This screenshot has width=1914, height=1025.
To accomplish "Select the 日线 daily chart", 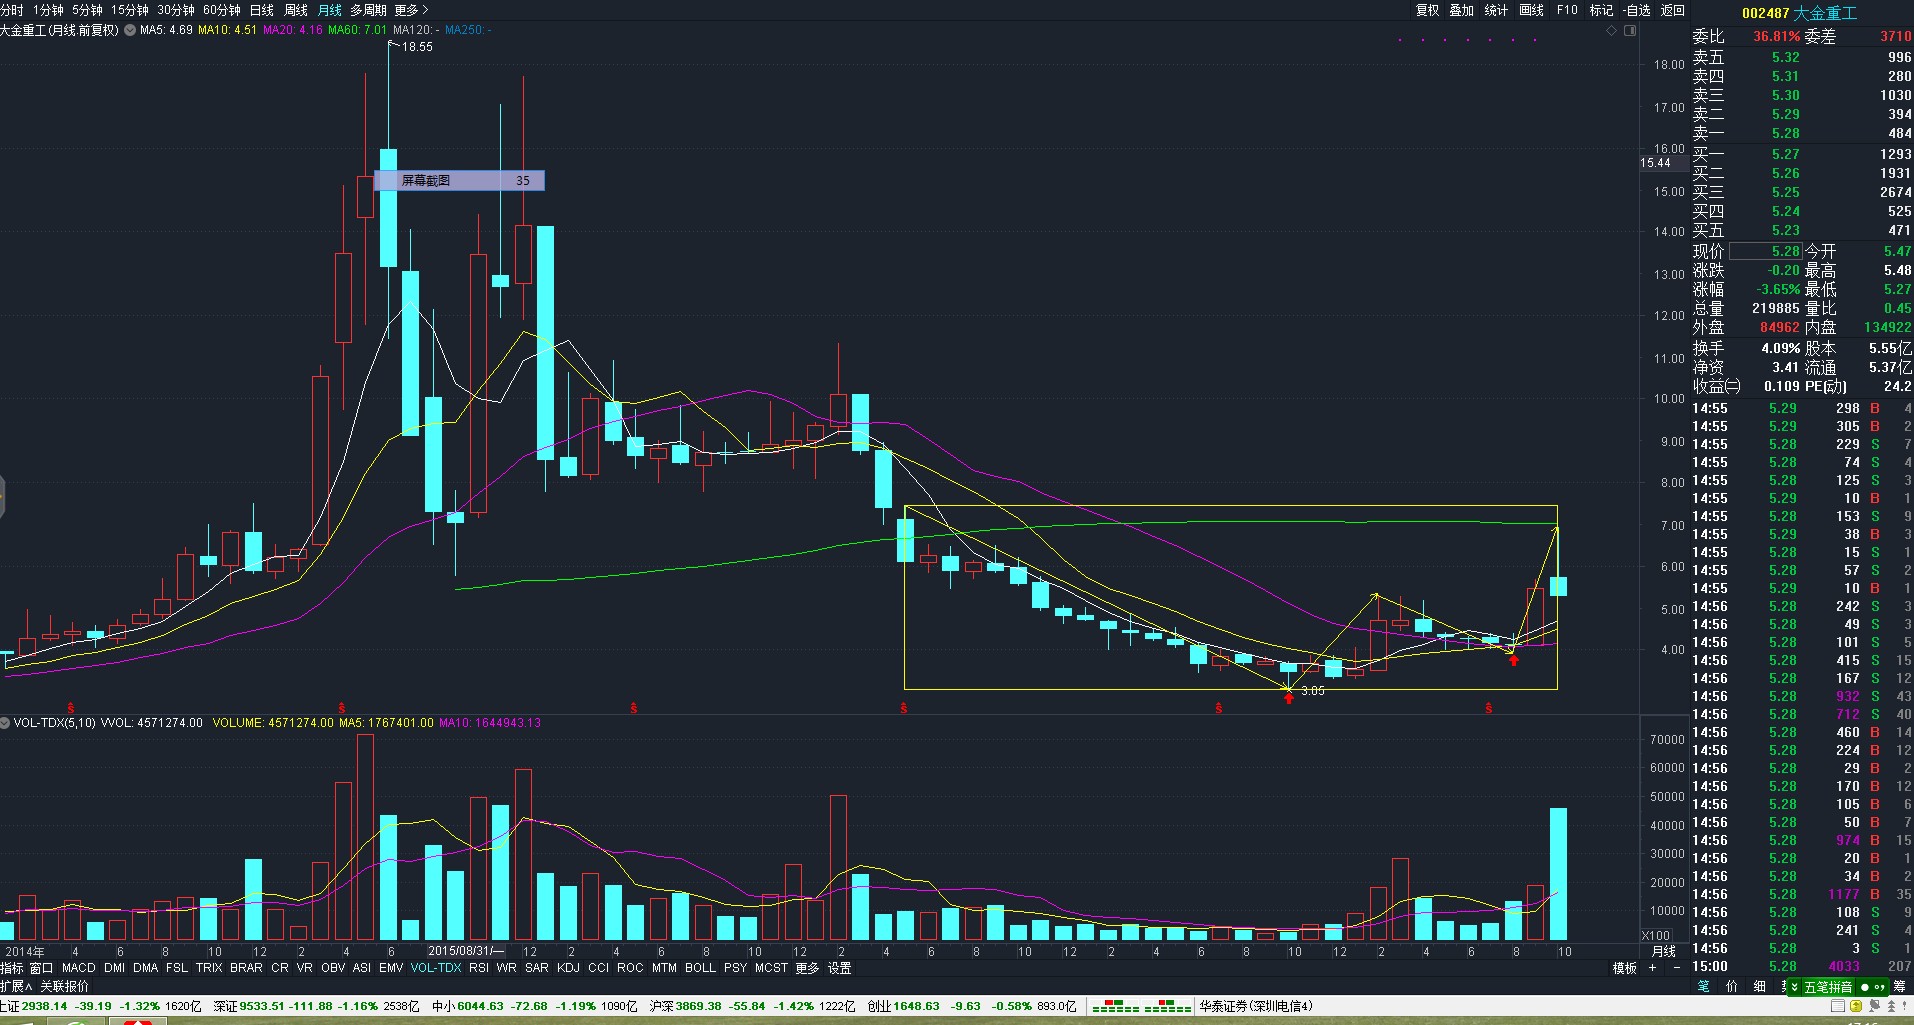I will point(262,10).
